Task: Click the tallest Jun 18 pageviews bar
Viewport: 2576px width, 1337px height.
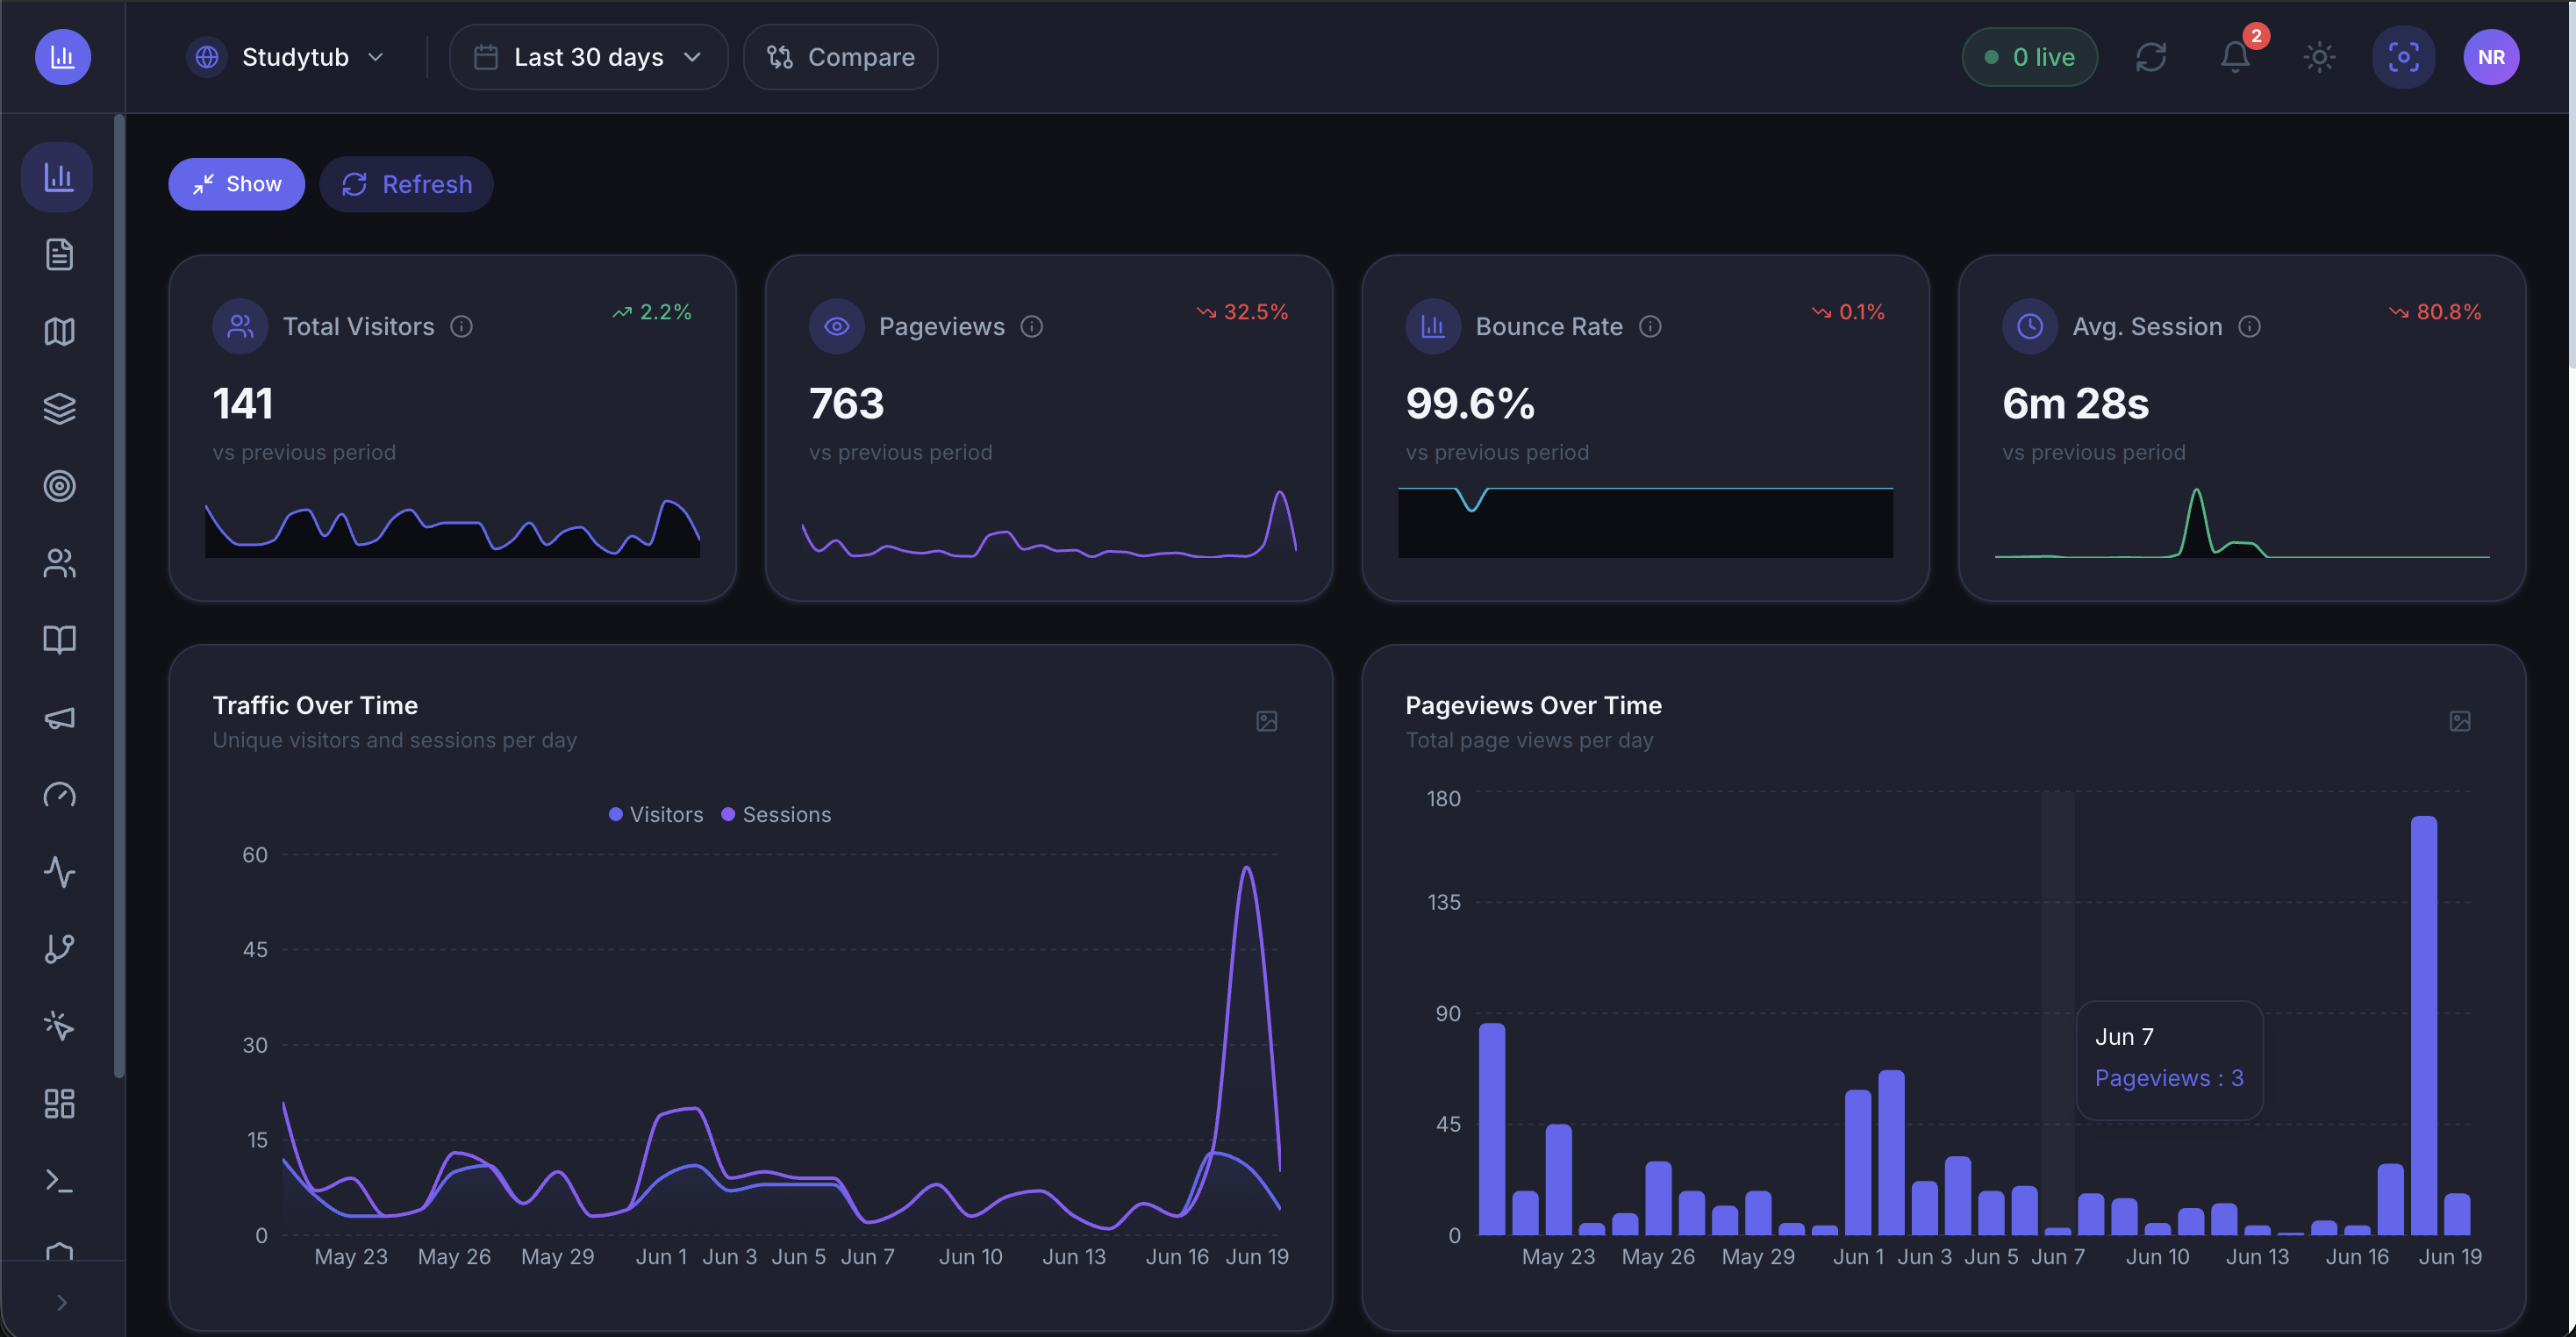Action: [2423, 1025]
